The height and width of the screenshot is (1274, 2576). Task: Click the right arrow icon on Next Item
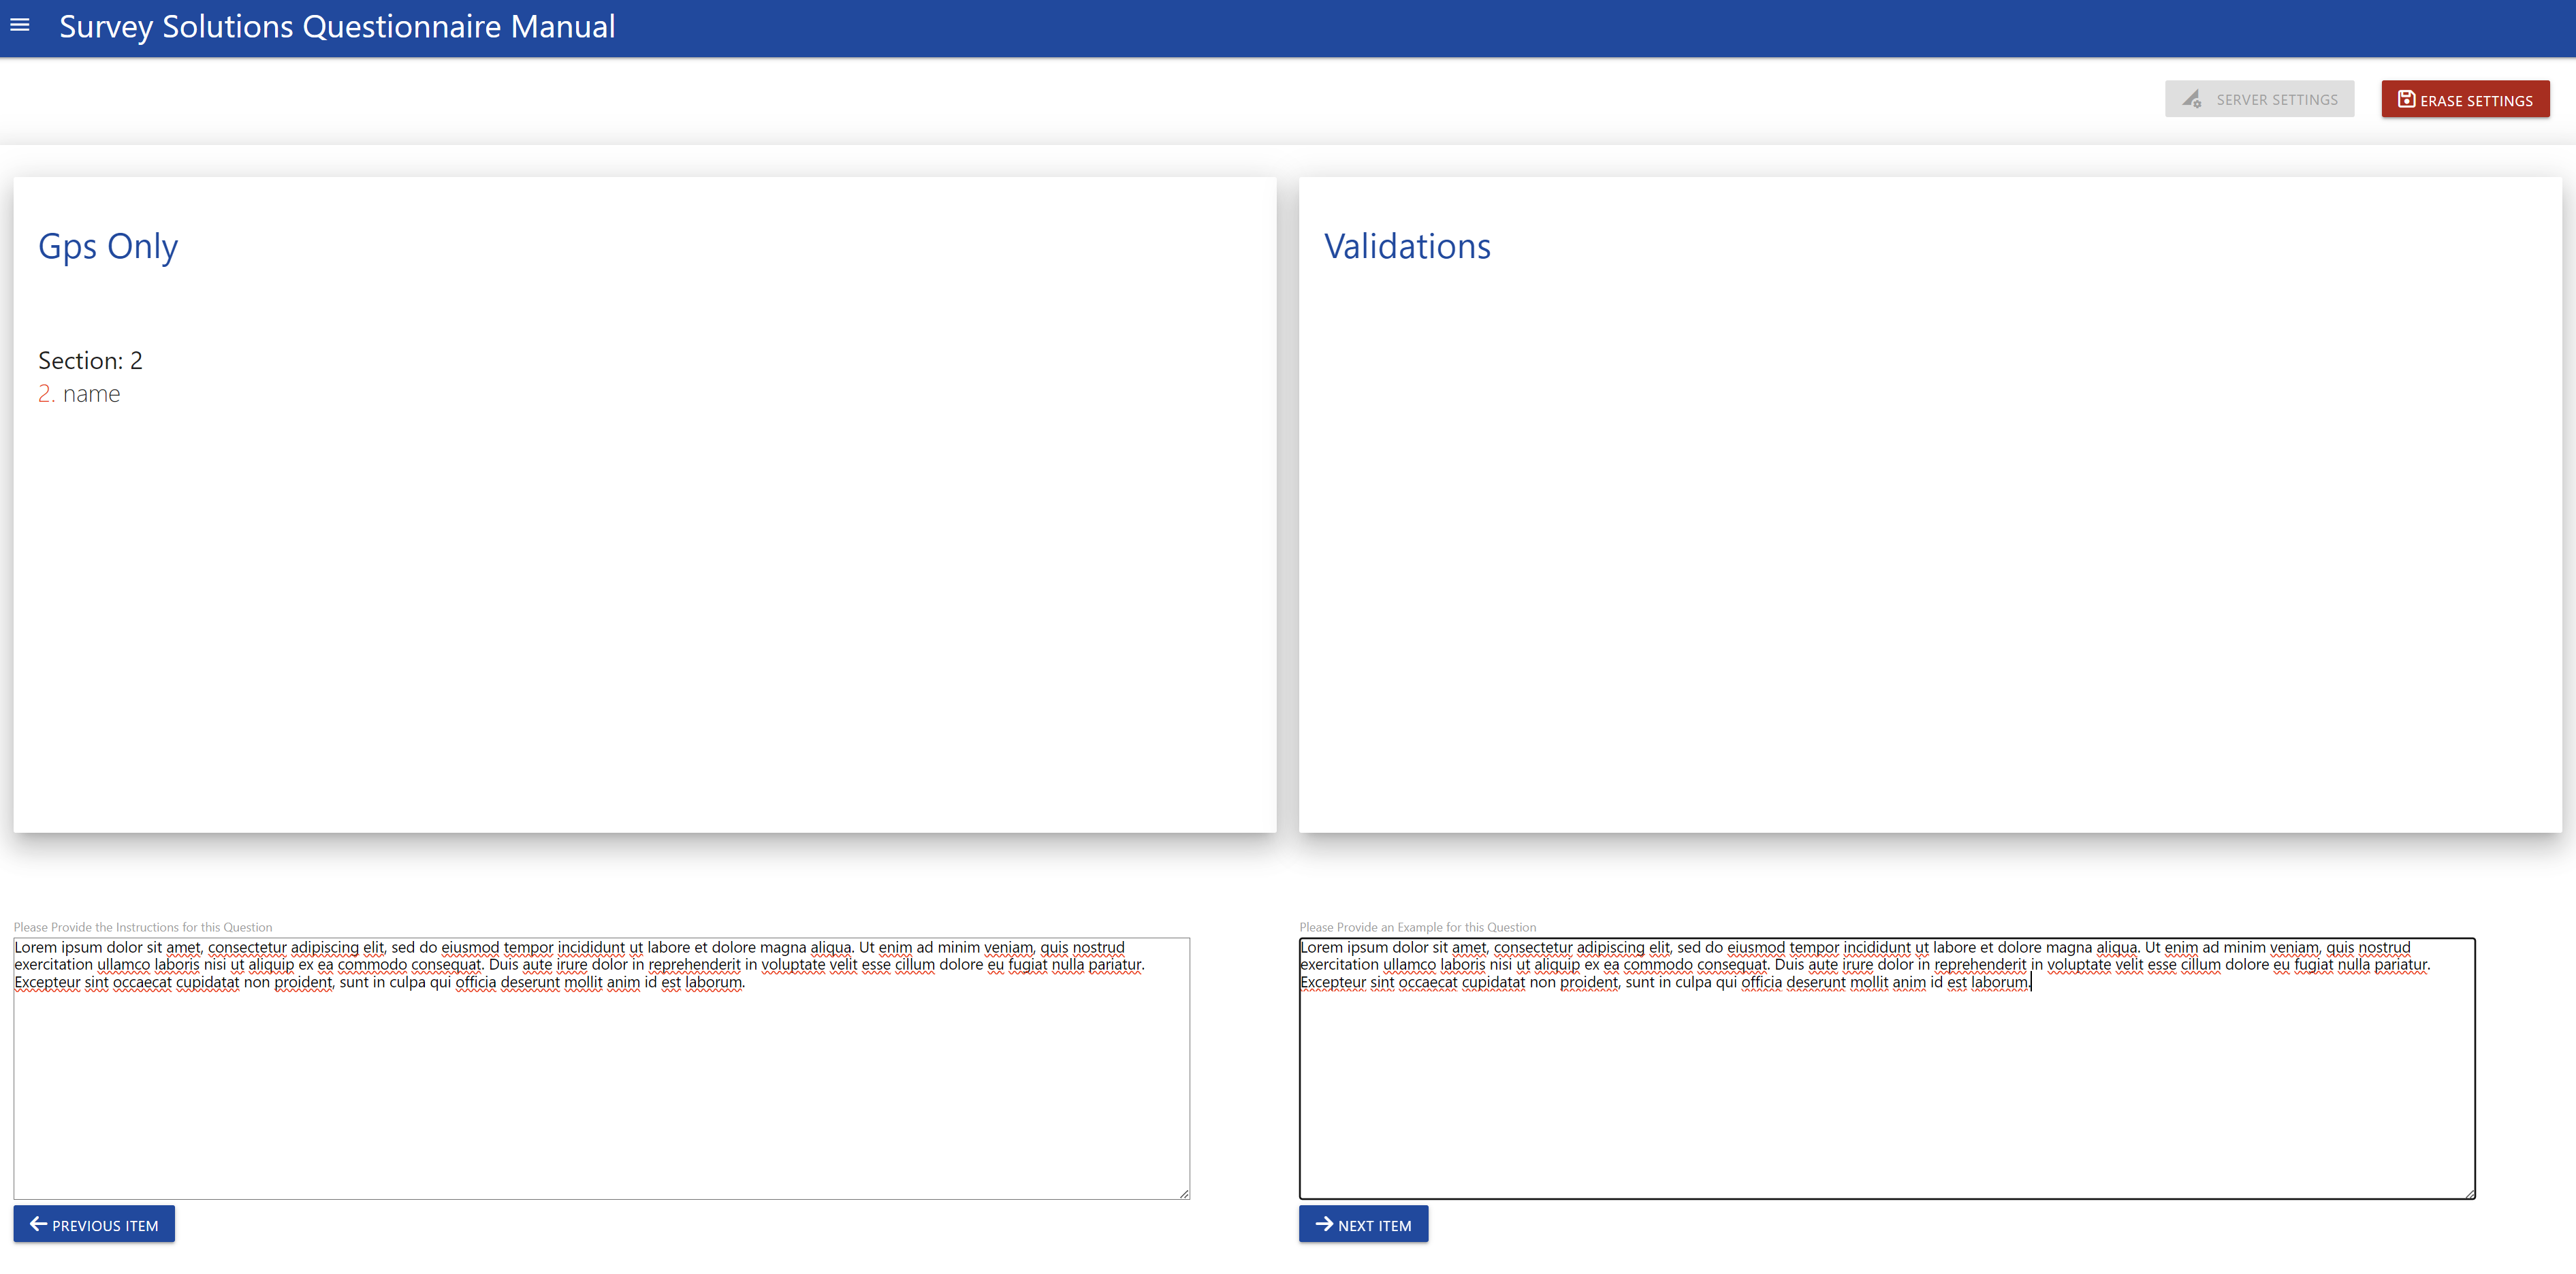coord(1324,1224)
